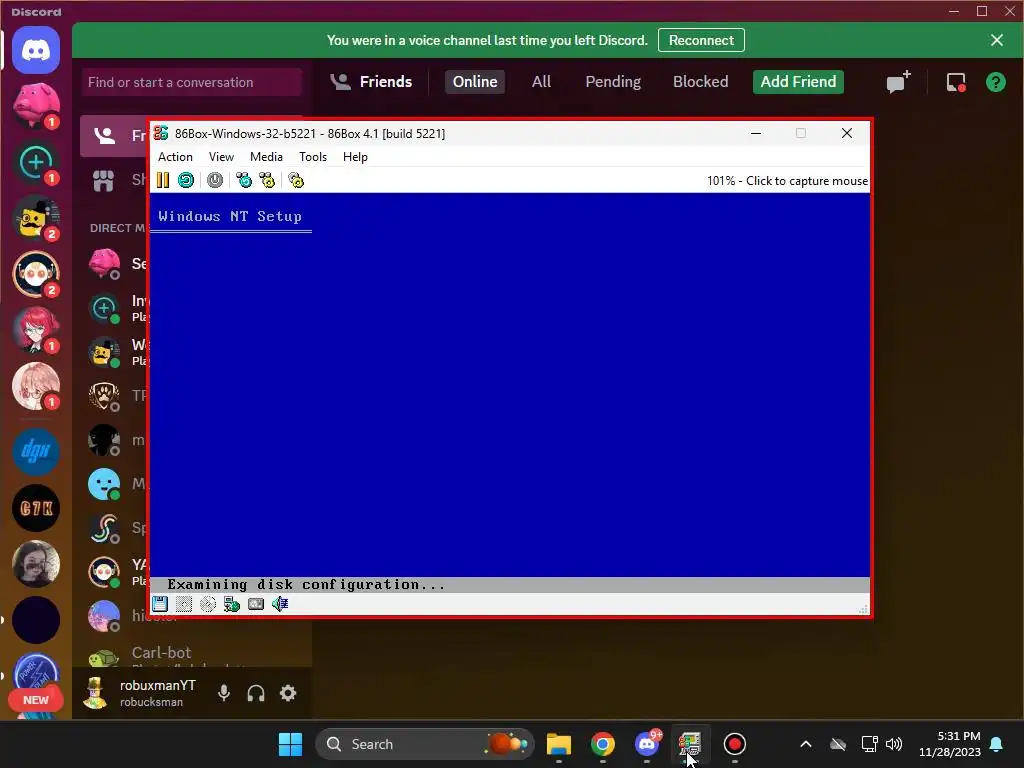
Task: Open Discord User Settings gear
Action: (x=288, y=693)
